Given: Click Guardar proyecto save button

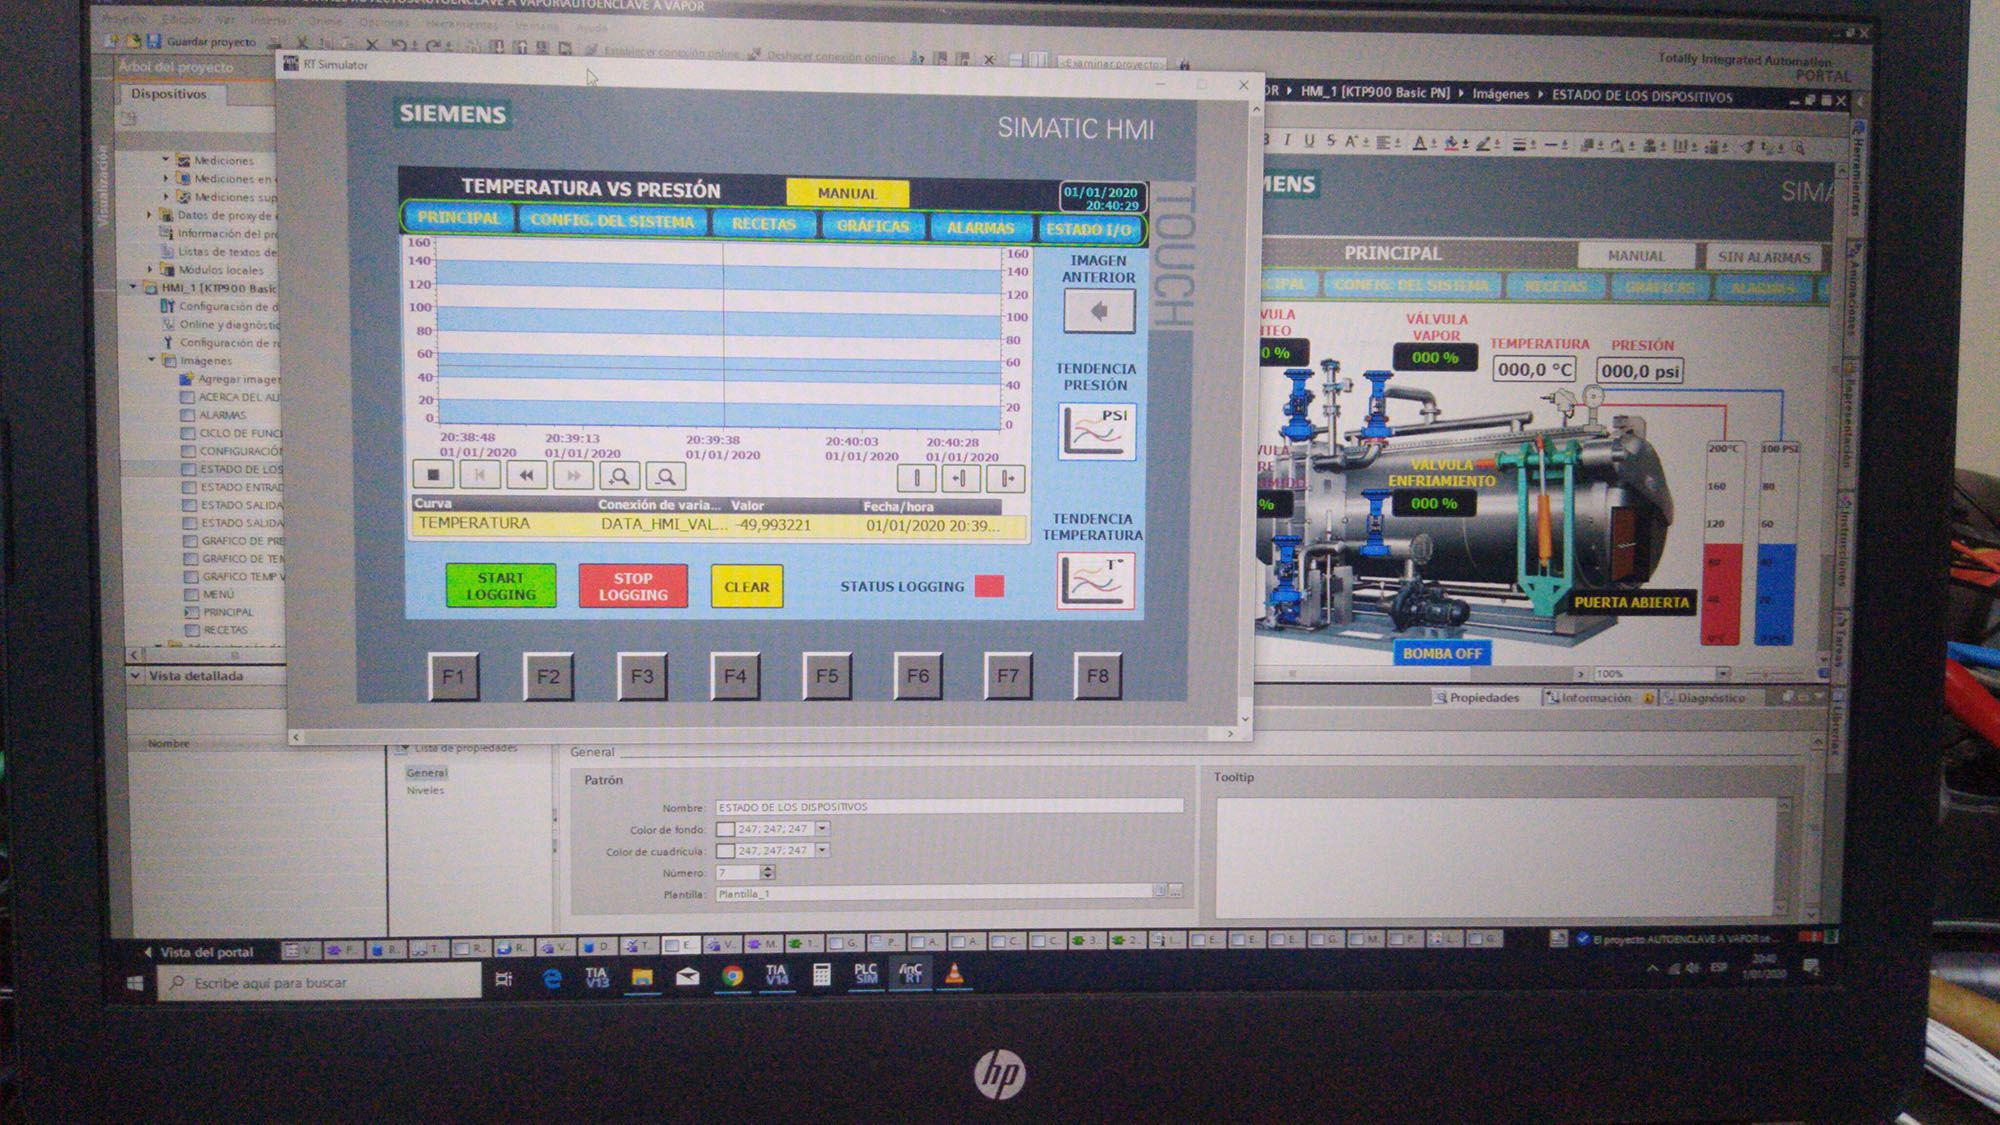Looking at the screenshot, I should click(x=202, y=42).
